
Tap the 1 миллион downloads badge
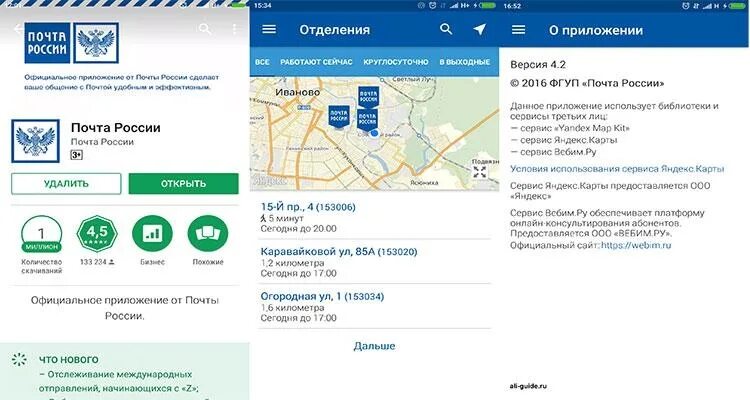[42, 233]
